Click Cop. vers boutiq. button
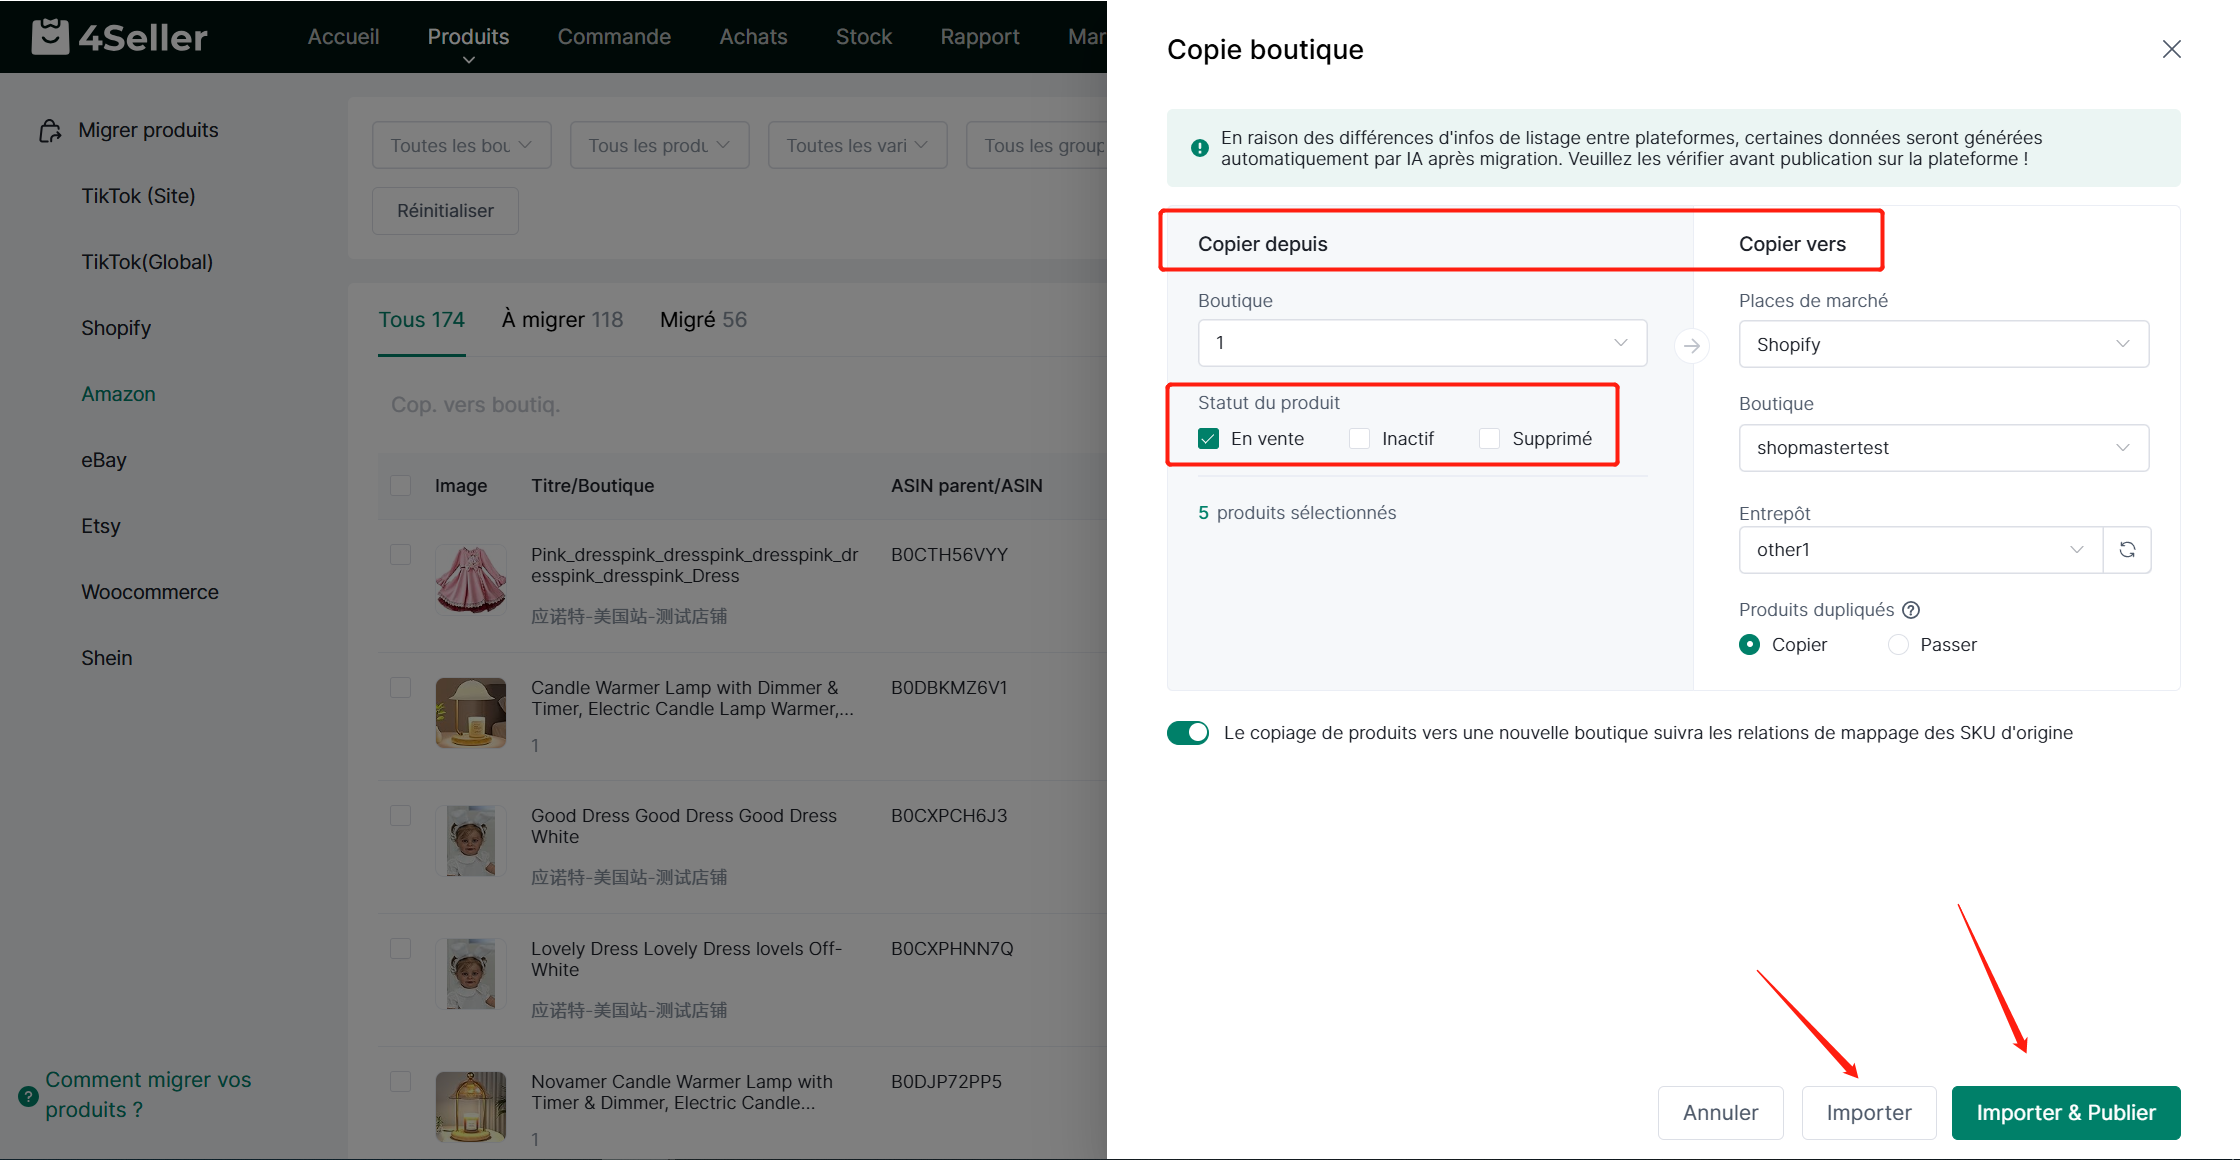 point(475,405)
